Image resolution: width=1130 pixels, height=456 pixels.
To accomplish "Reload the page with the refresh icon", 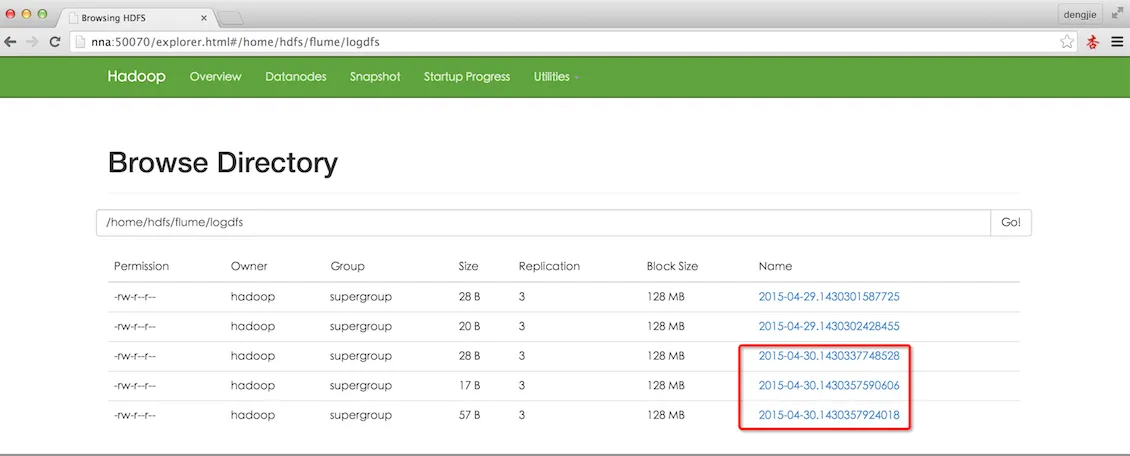I will (x=54, y=42).
